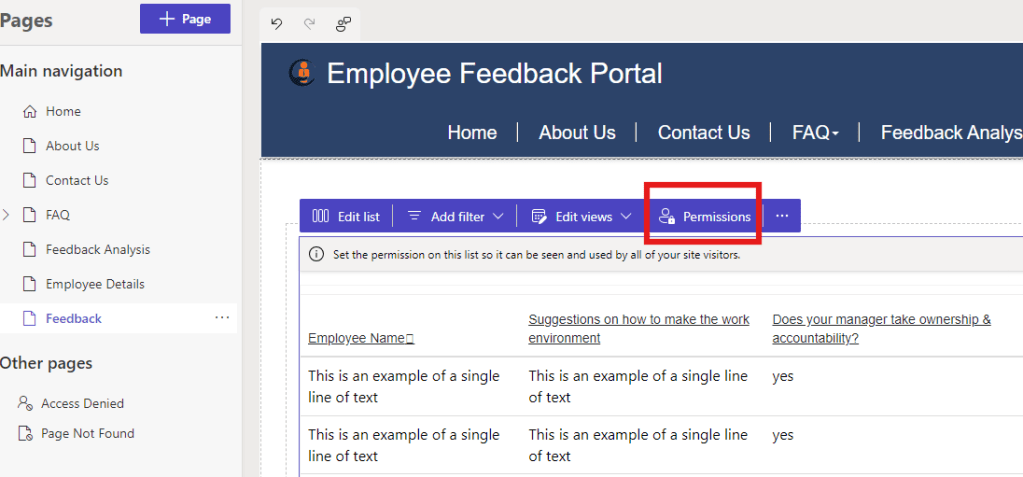The height and width of the screenshot is (477, 1023).
Task: Expand the FAQ menu in site header
Action: point(815,133)
